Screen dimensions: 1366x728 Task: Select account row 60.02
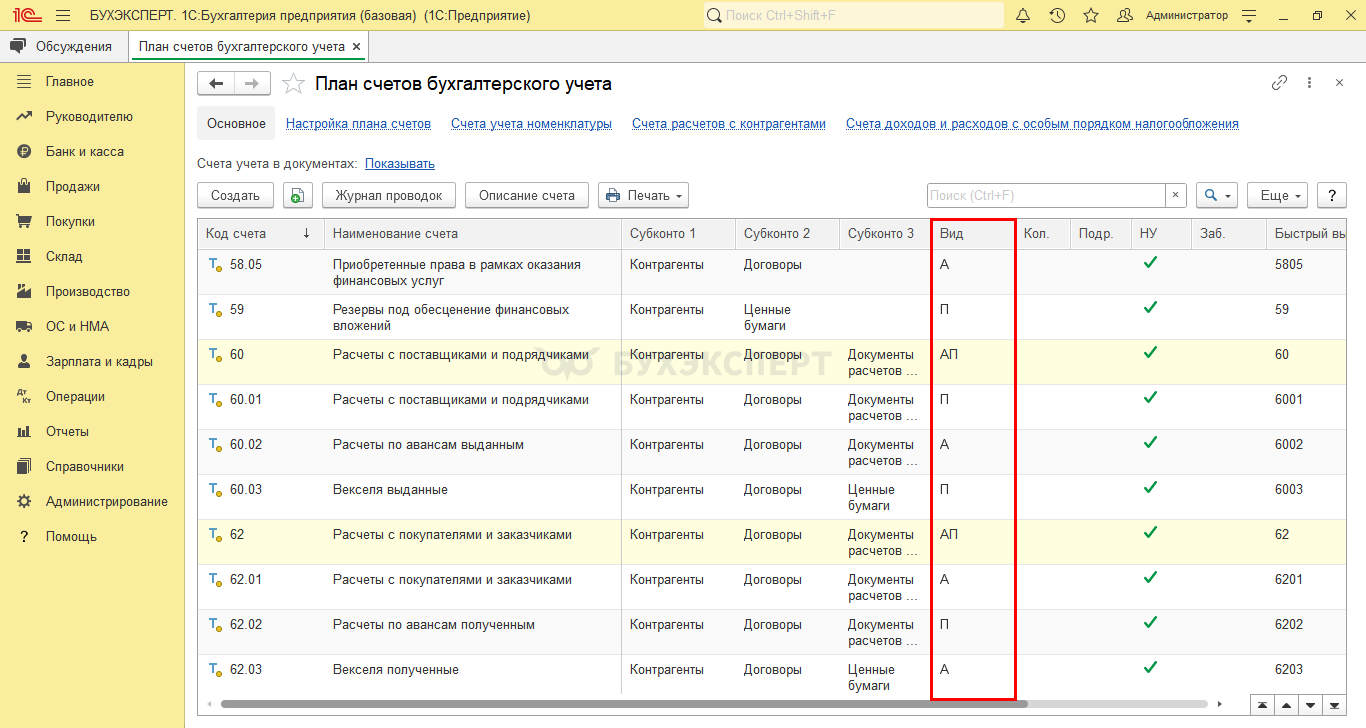coord(772,452)
